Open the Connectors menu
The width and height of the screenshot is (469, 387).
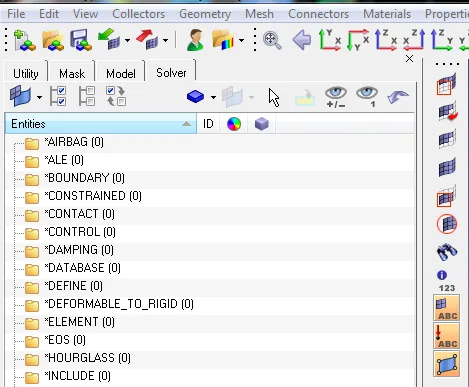[318, 14]
